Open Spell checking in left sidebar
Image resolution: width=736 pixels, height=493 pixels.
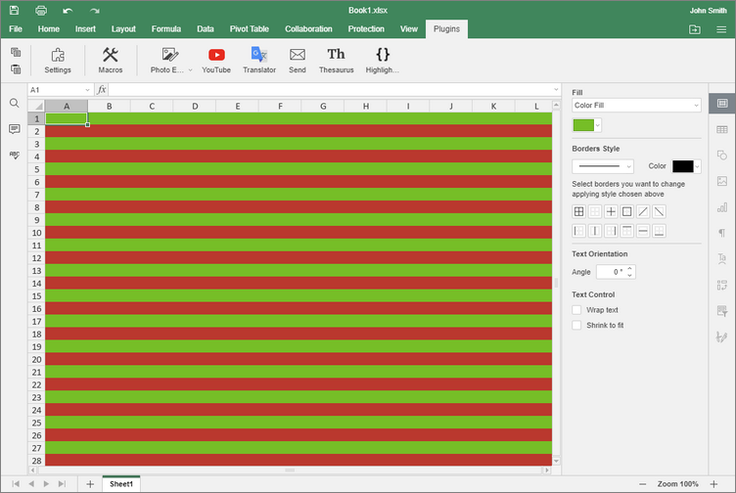coord(15,154)
